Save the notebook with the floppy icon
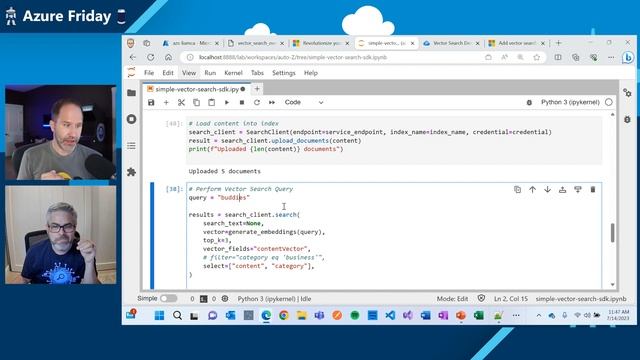This screenshot has width=640, height=360. click(x=151, y=102)
